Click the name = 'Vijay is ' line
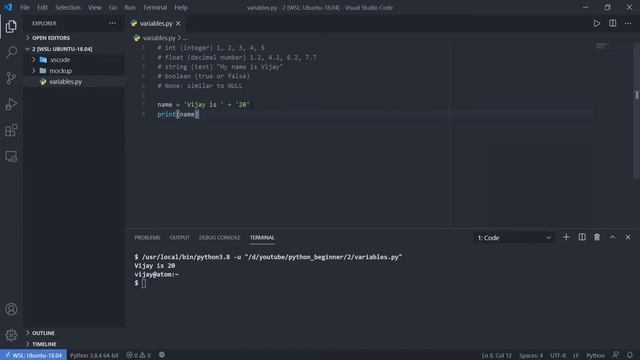 click(204, 105)
